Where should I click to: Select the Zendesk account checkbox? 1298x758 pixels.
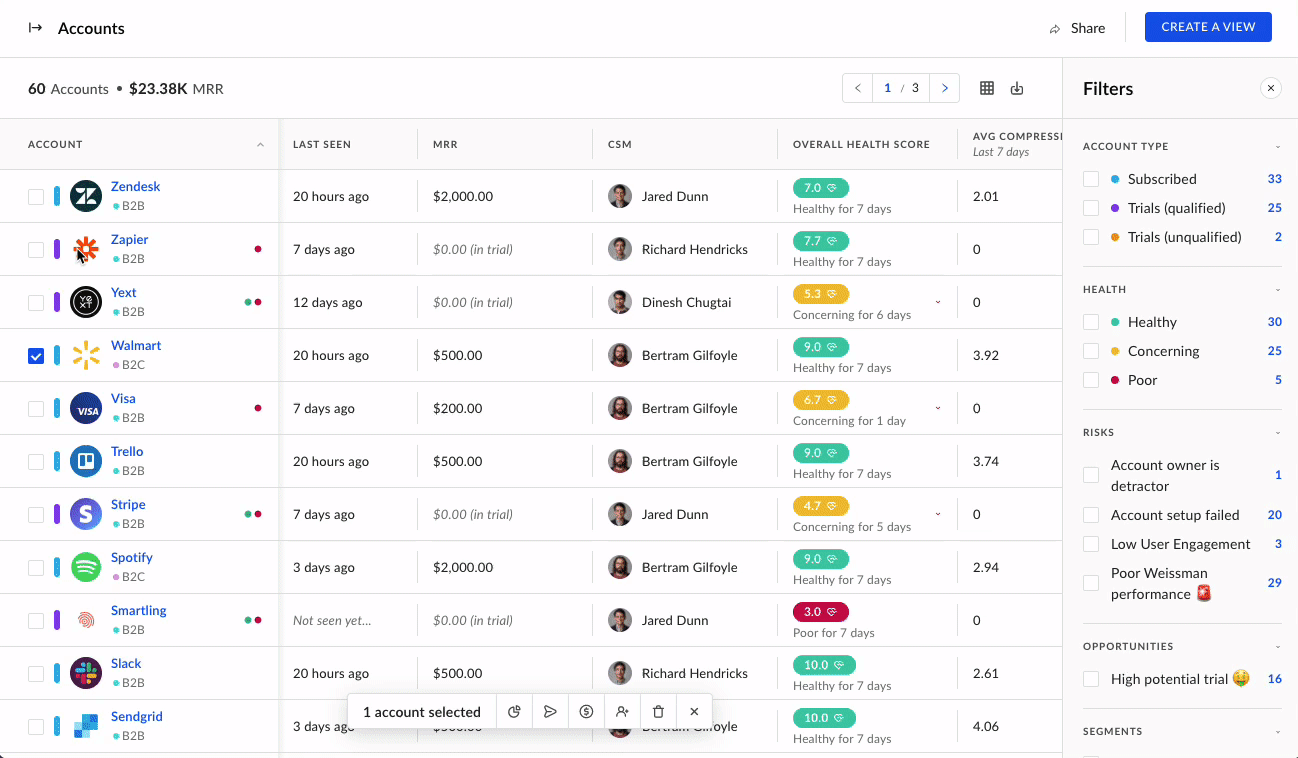click(36, 197)
